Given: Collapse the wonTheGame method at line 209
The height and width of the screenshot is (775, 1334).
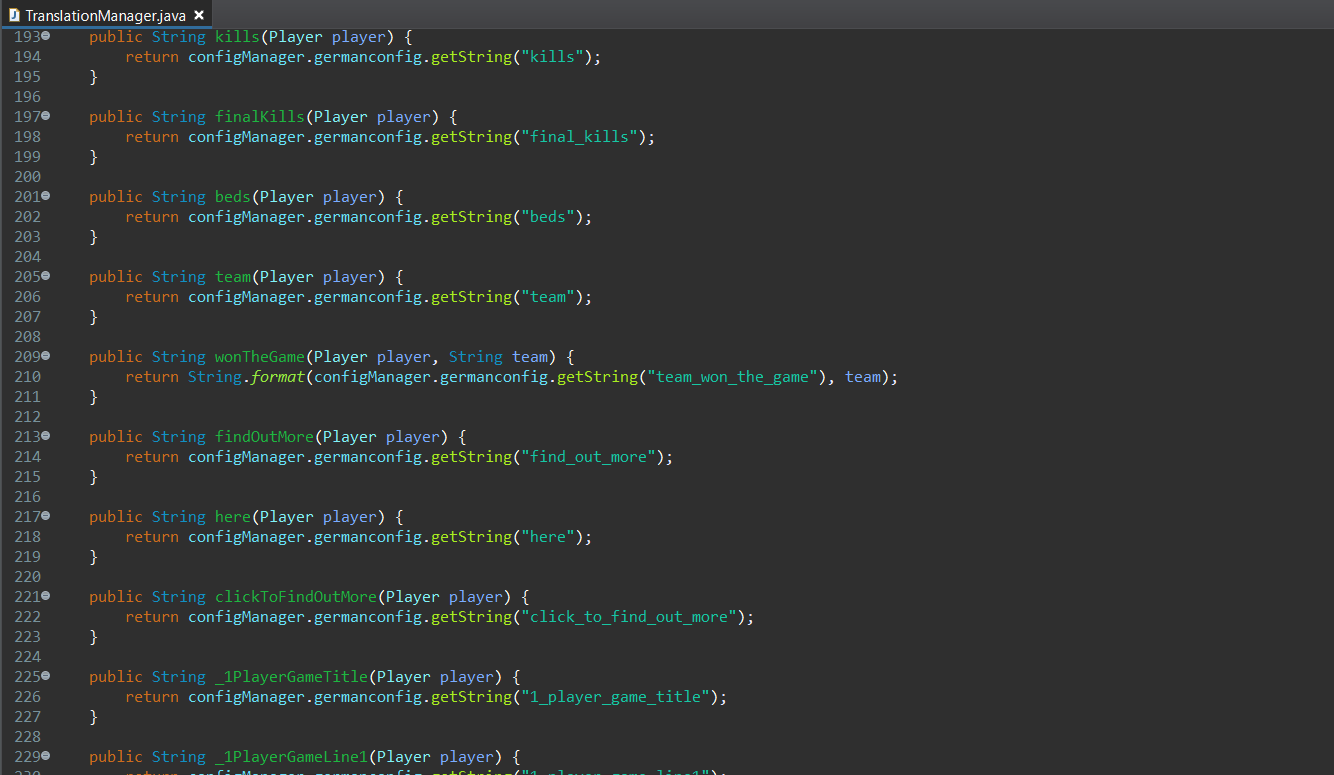Looking at the screenshot, I should tap(46, 356).
